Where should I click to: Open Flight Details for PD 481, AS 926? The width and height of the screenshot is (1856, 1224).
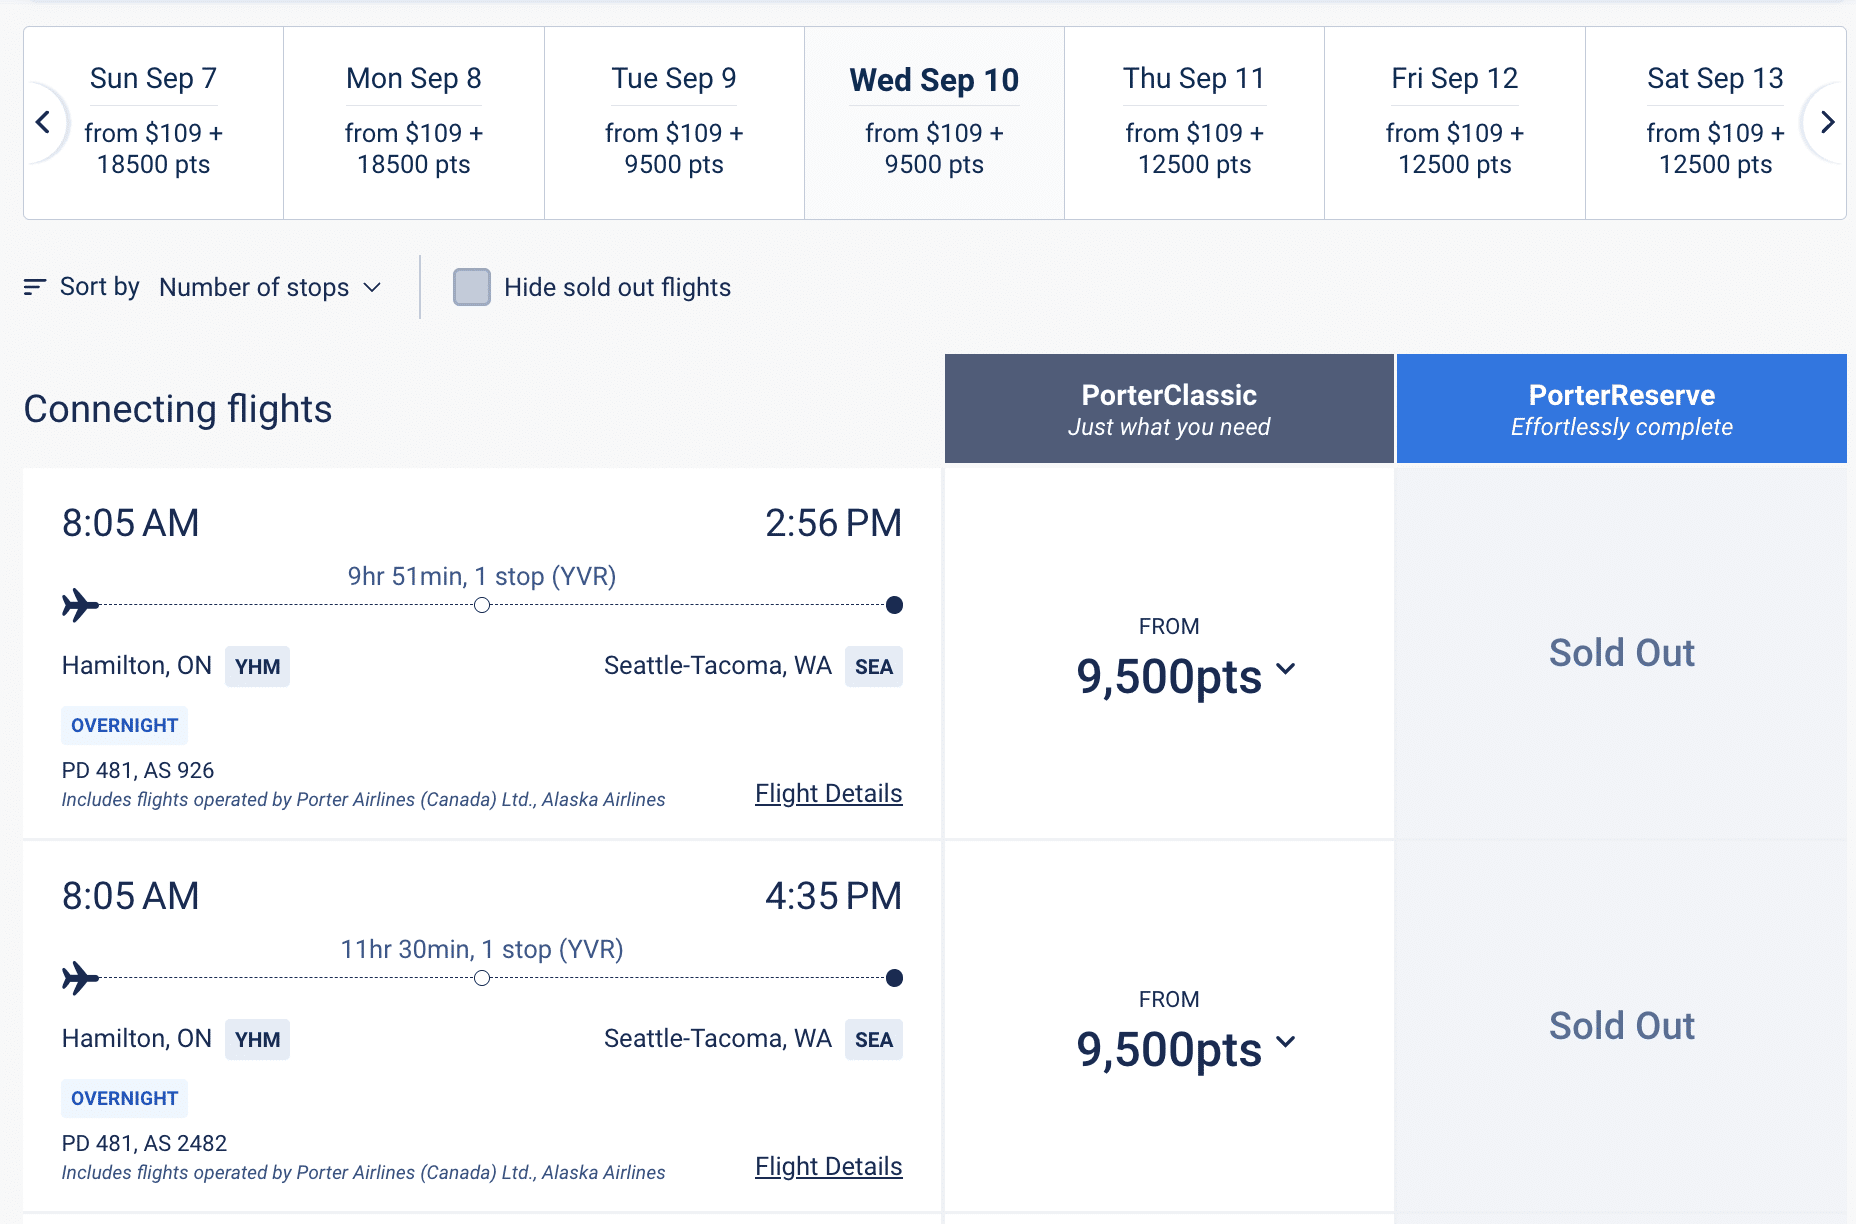(x=828, y=793)
